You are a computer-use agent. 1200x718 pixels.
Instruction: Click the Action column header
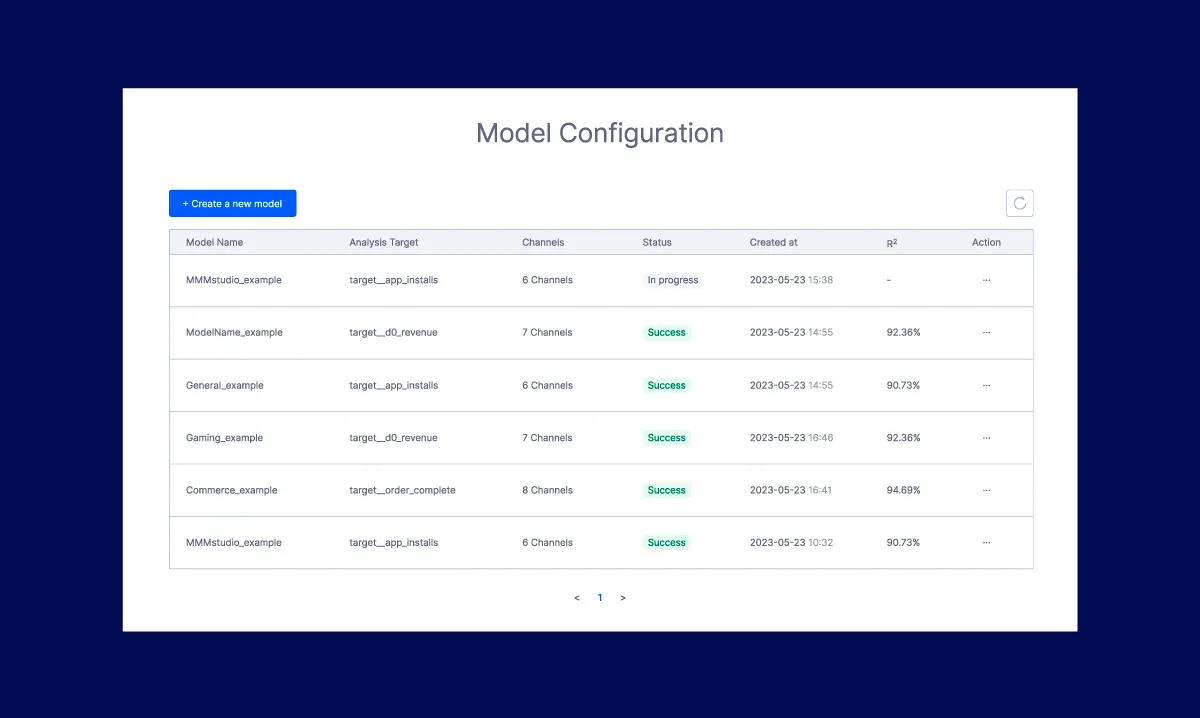[986, 242]
